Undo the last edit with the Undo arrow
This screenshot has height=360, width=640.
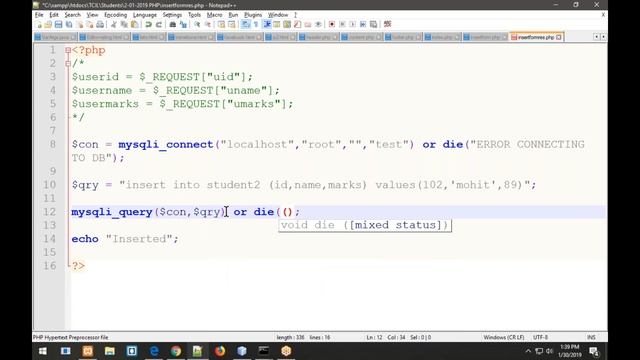tap(148, 24)
